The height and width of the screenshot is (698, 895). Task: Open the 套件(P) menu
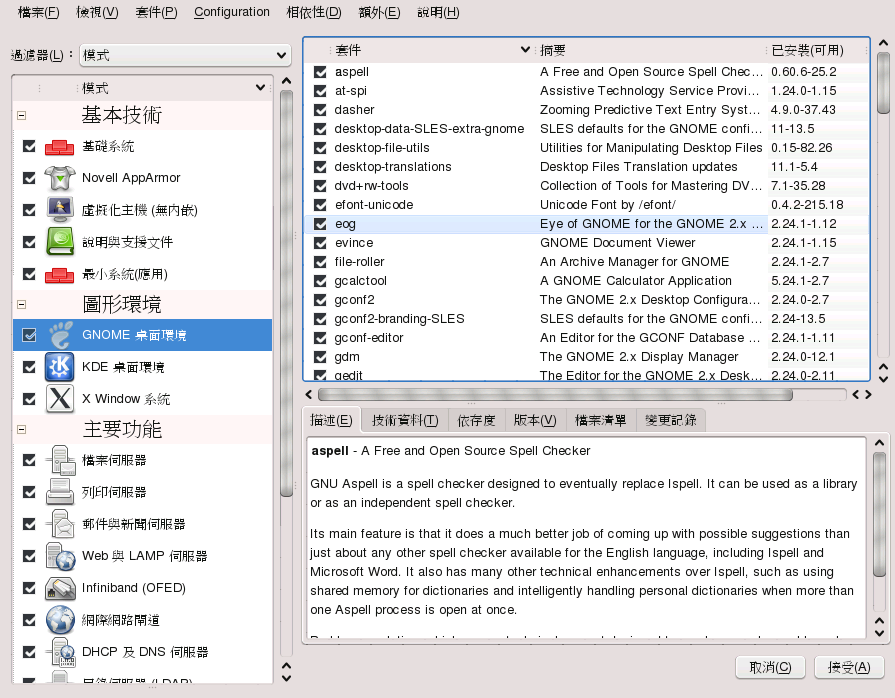[x=156, y=12]
